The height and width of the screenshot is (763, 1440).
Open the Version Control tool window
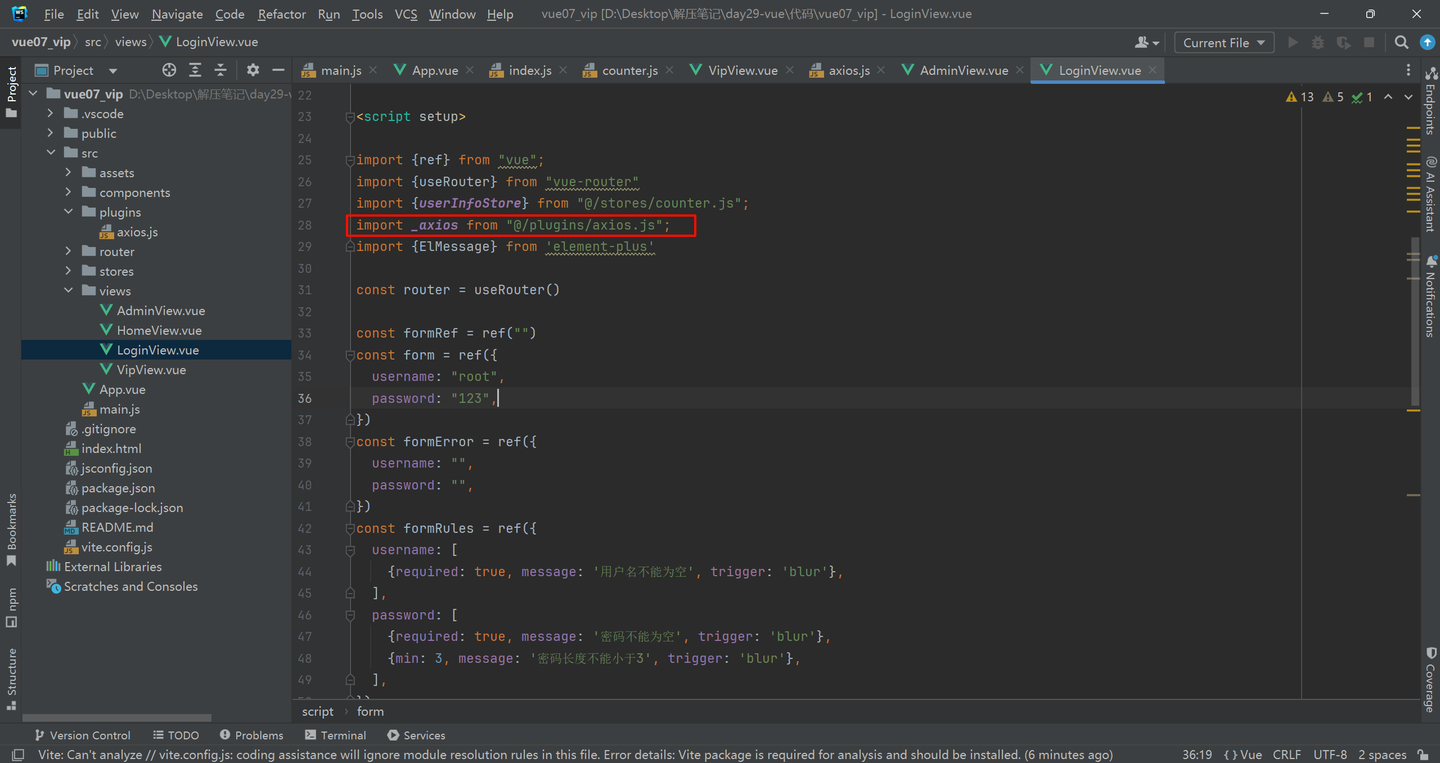pos(82,735)
